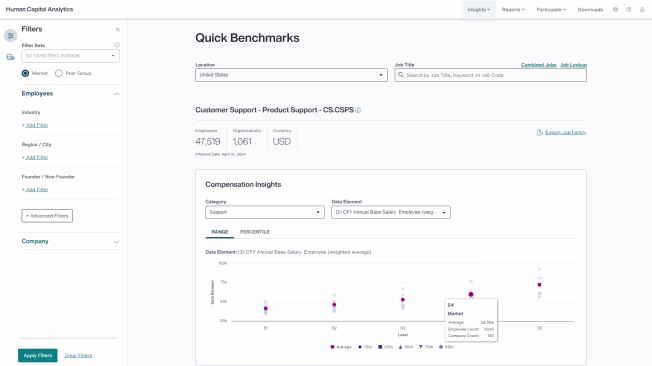Close the Filters panel
This screenshot has height=366, width=652.
click(118, 30)
